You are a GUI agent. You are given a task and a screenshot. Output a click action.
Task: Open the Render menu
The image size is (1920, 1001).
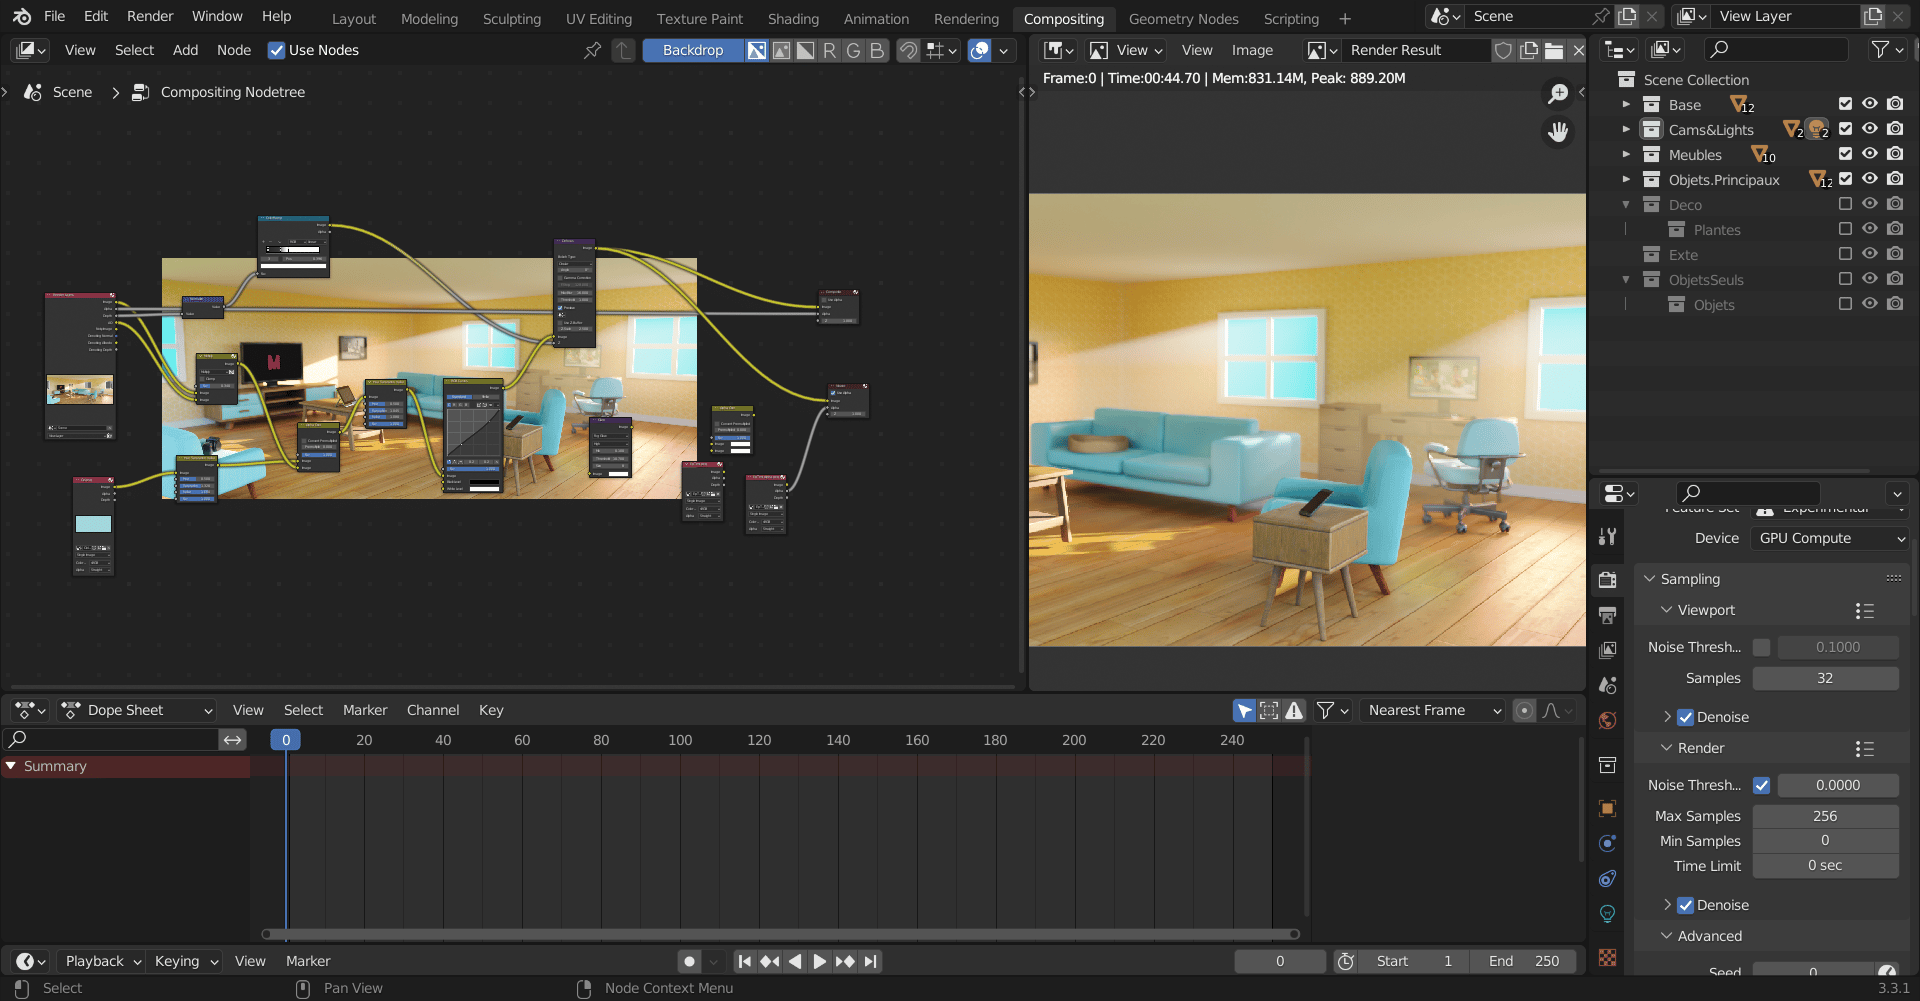[150, 16]
